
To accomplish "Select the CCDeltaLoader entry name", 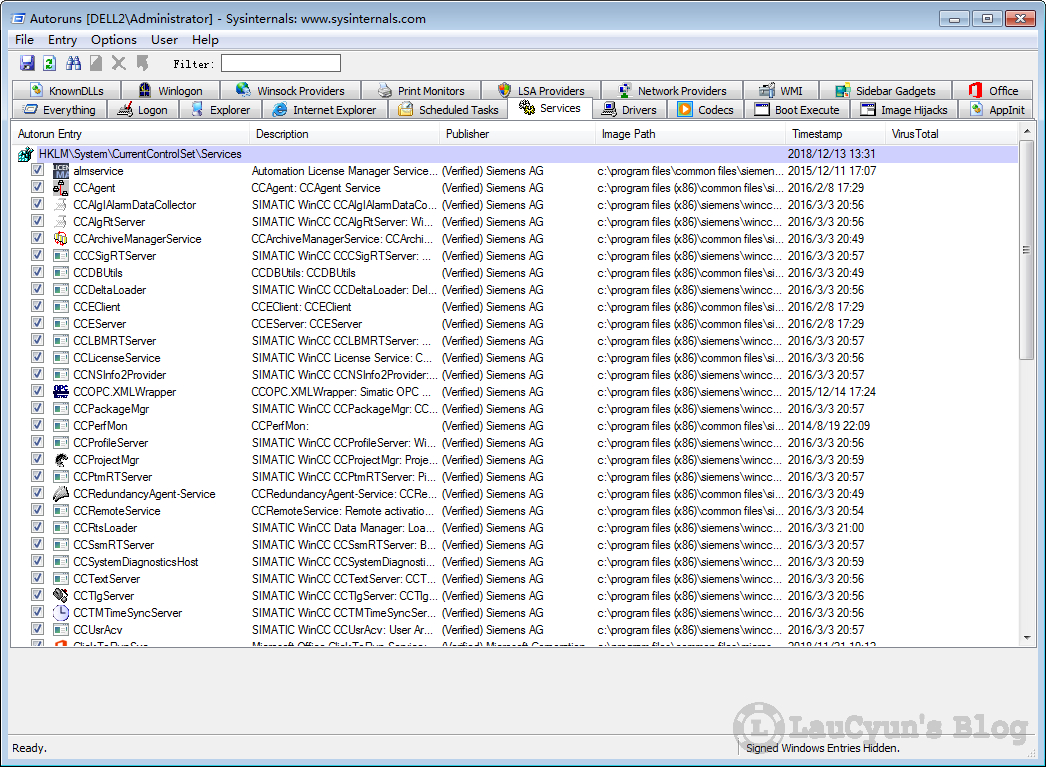I will [x=109, y=290].
